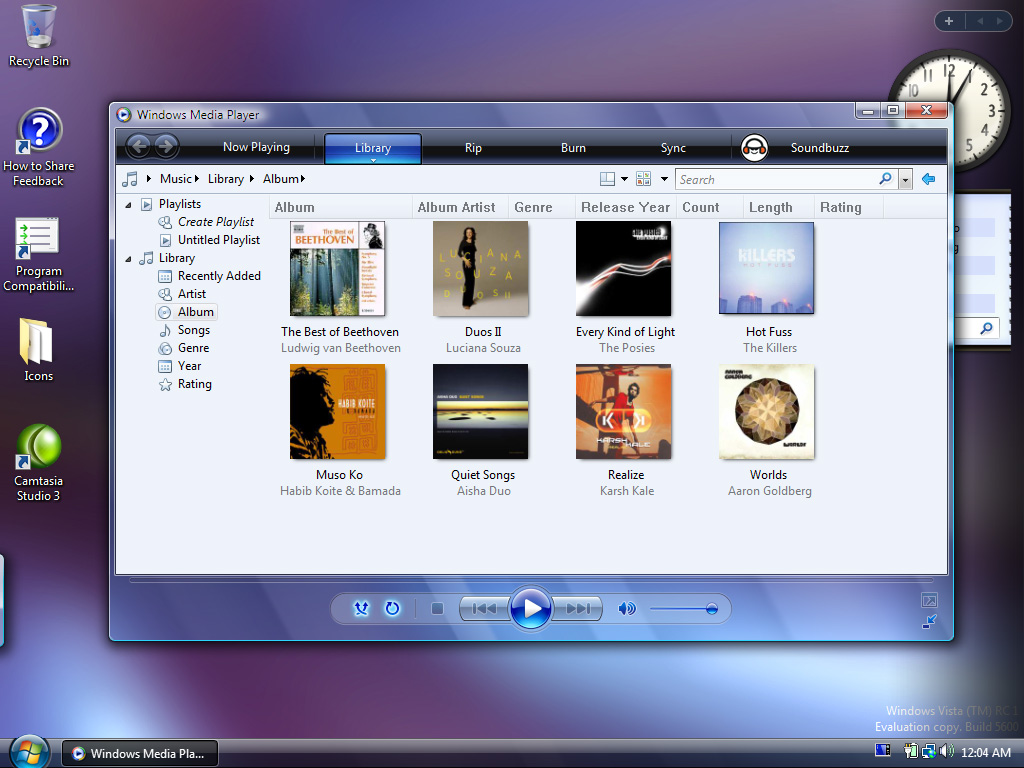Enable repeat playback
1024x768 pixels.
[391, 607]
